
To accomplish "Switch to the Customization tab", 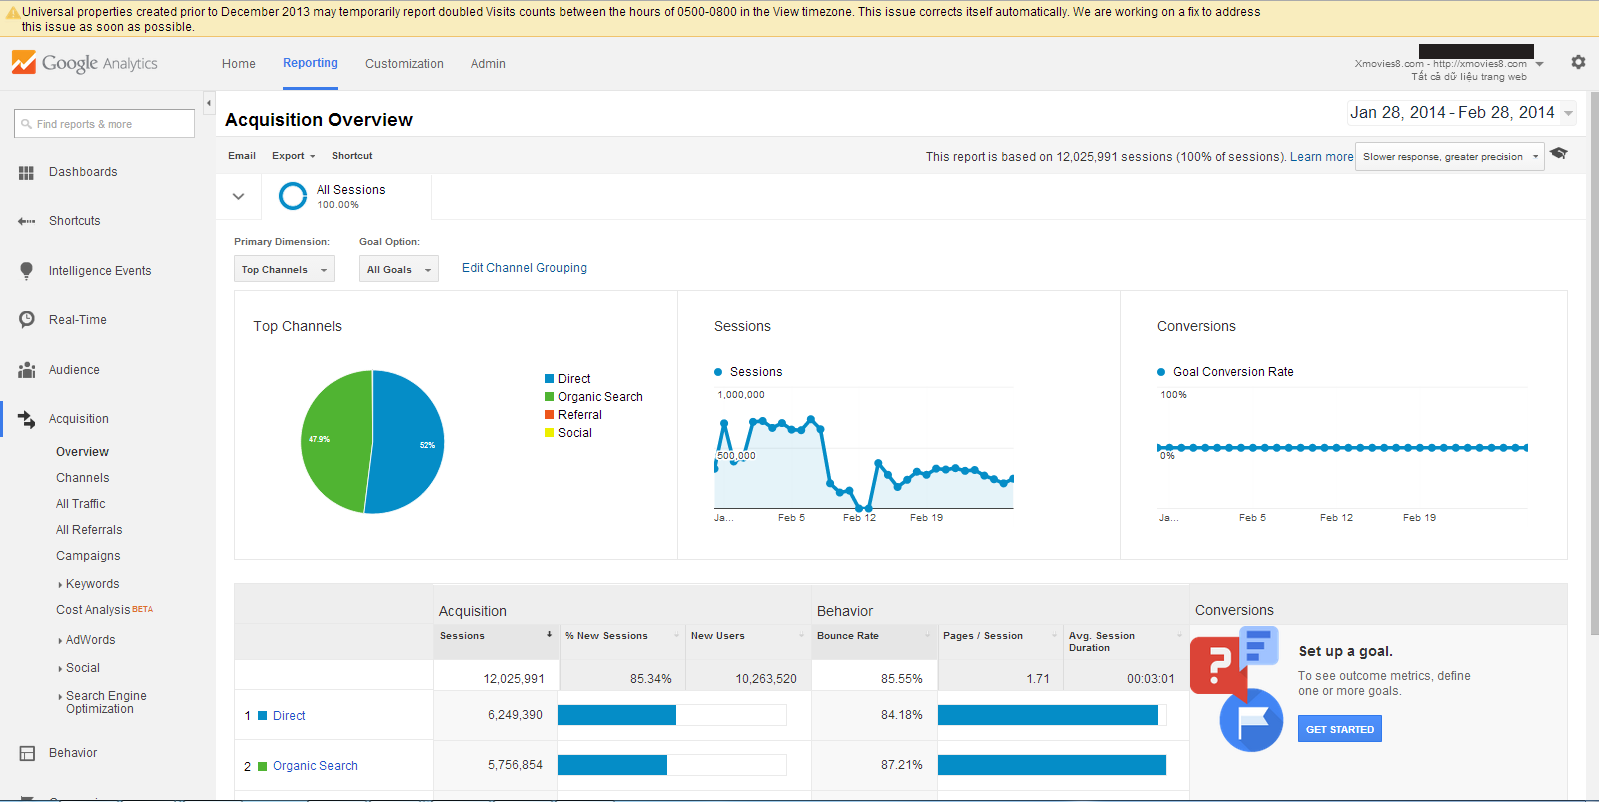I will click(404, 64).
